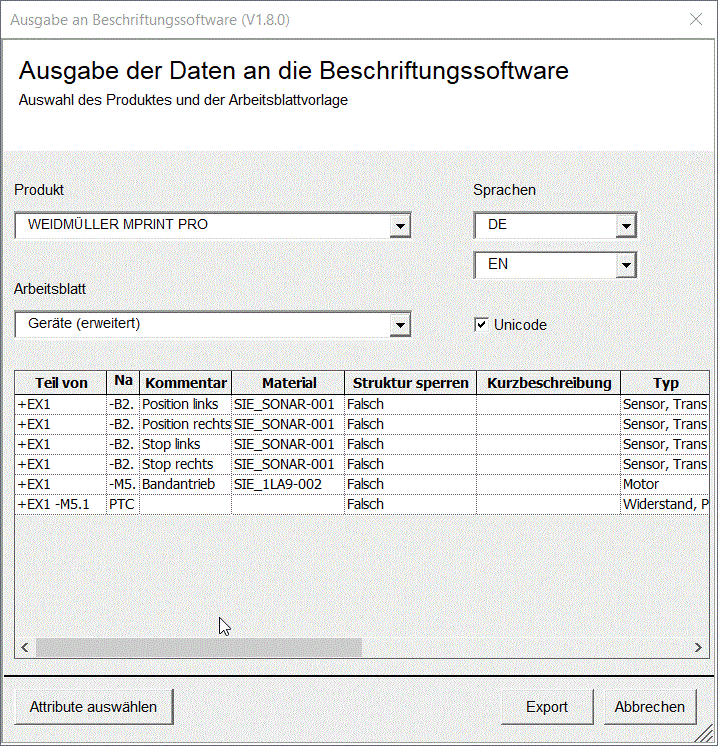
Task: Select the Teil von column header
Action: click(x=61, y=383)
